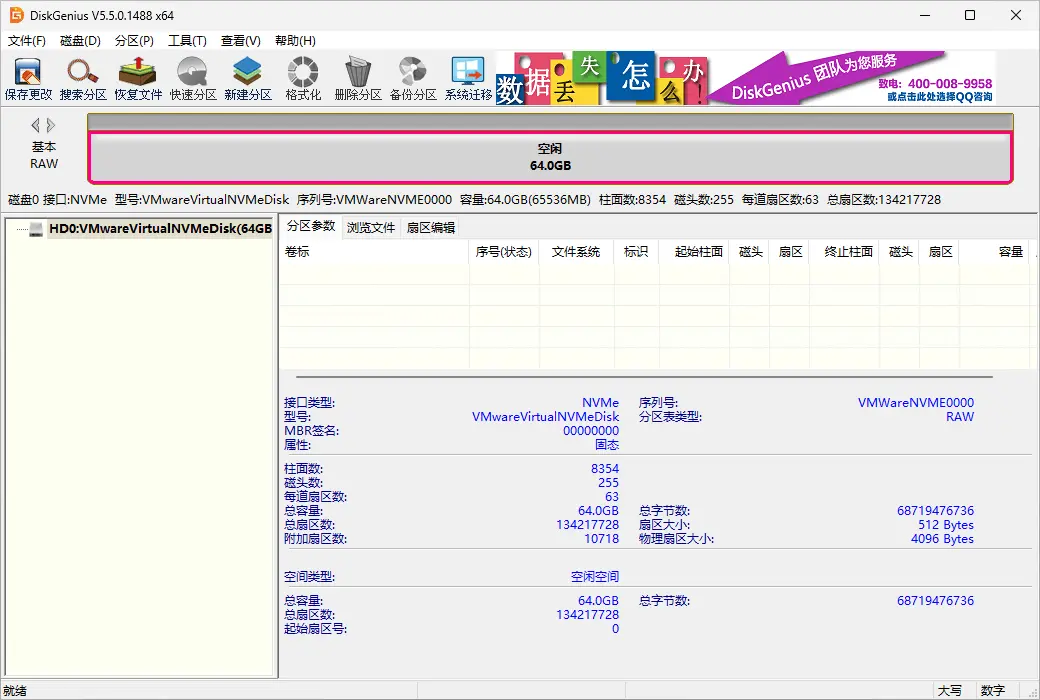The width and height of the screenshot is (1040, 700).
Task: Click the HD0 disk drive icon in tree
Action: 36,229
